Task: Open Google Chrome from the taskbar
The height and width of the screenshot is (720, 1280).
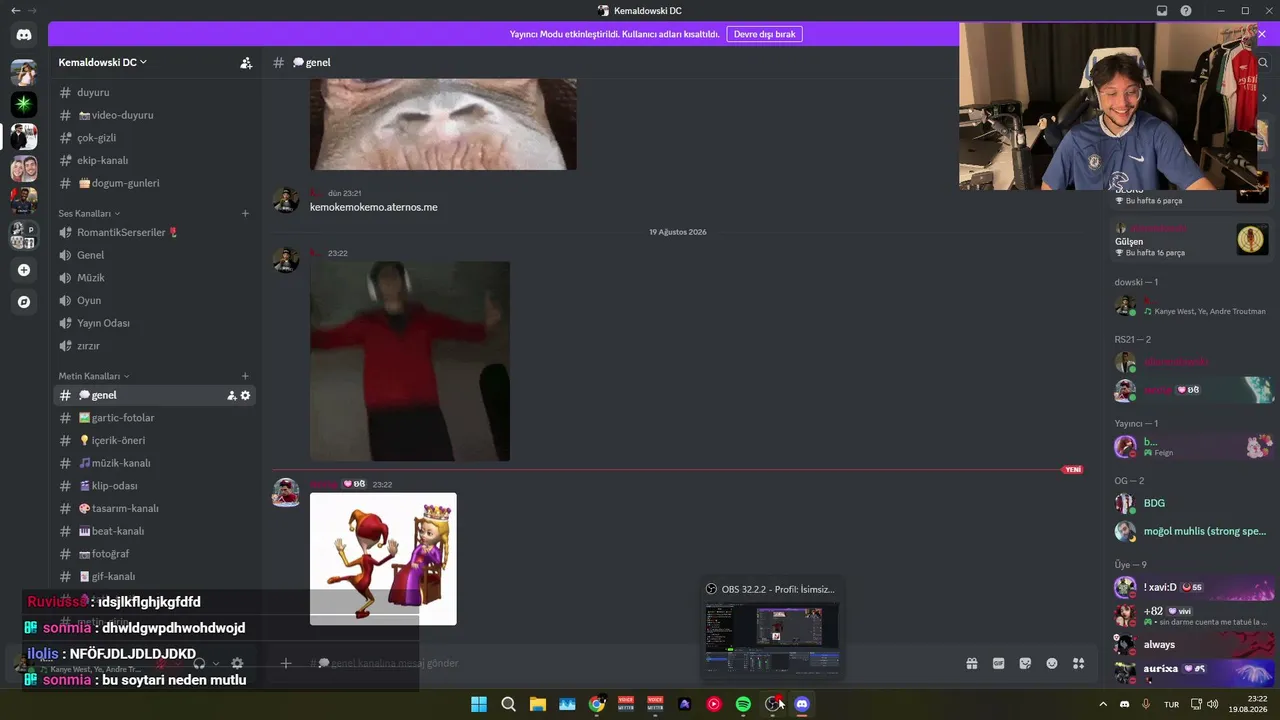Action: coord(597,704)
